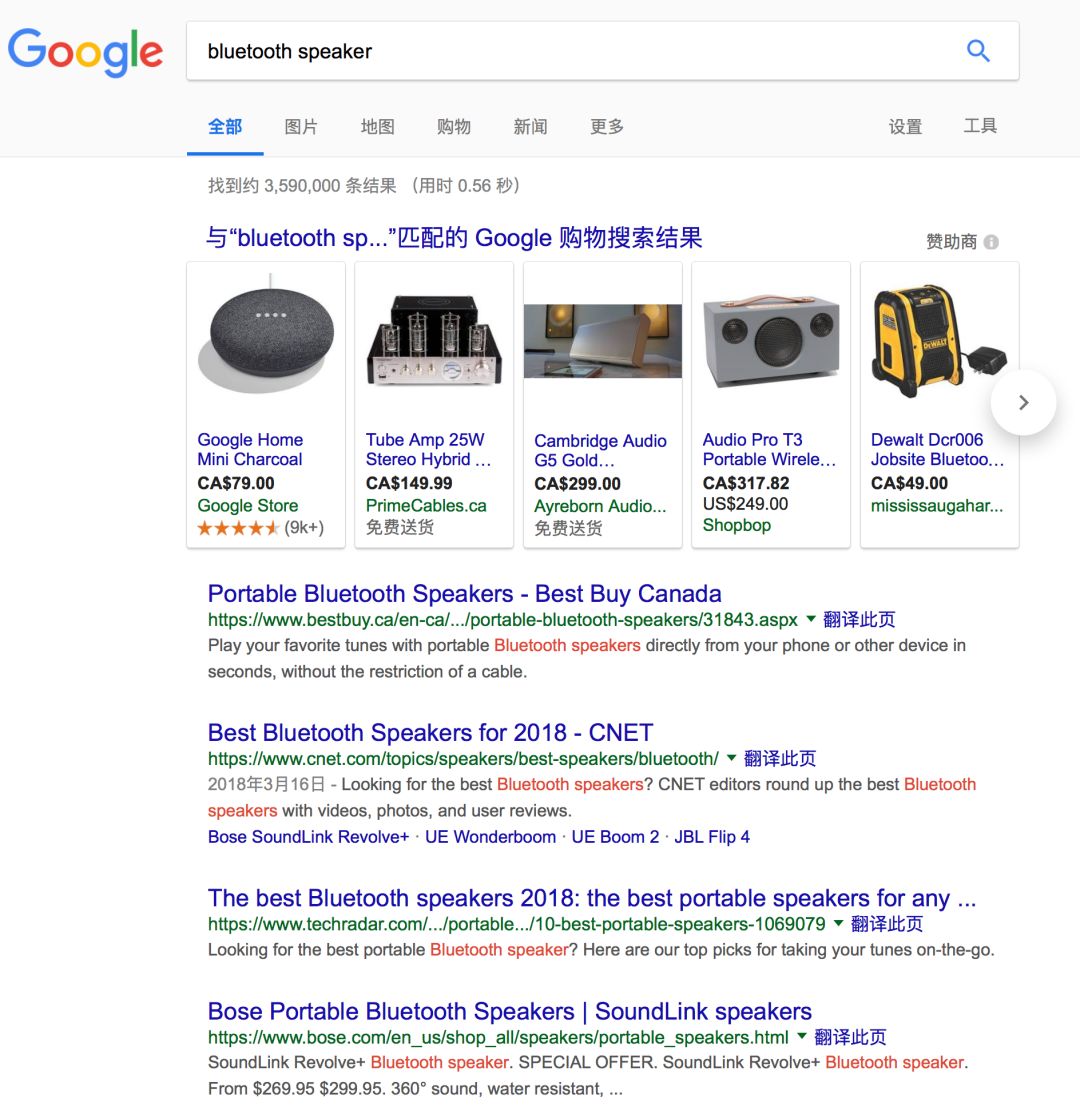Switch to the 图片 images tab

[301, 127]
